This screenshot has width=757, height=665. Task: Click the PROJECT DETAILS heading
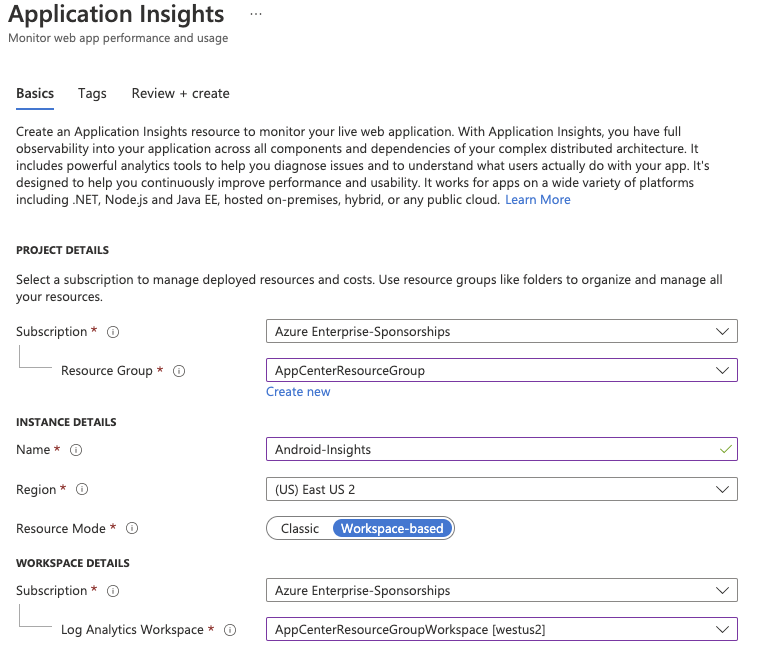[x=62, y=250]
